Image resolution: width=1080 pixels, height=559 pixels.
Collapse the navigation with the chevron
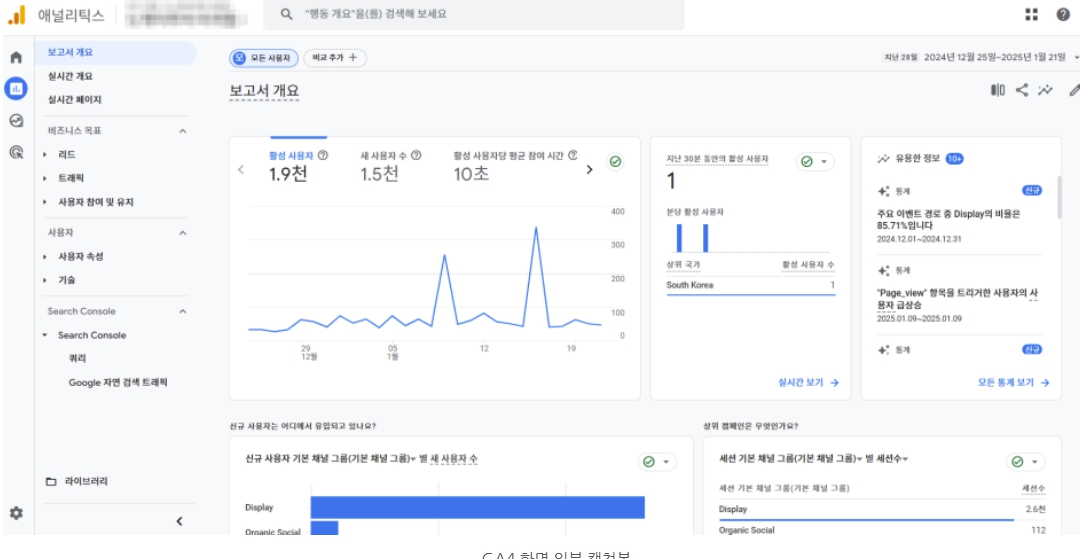point(179,521)
